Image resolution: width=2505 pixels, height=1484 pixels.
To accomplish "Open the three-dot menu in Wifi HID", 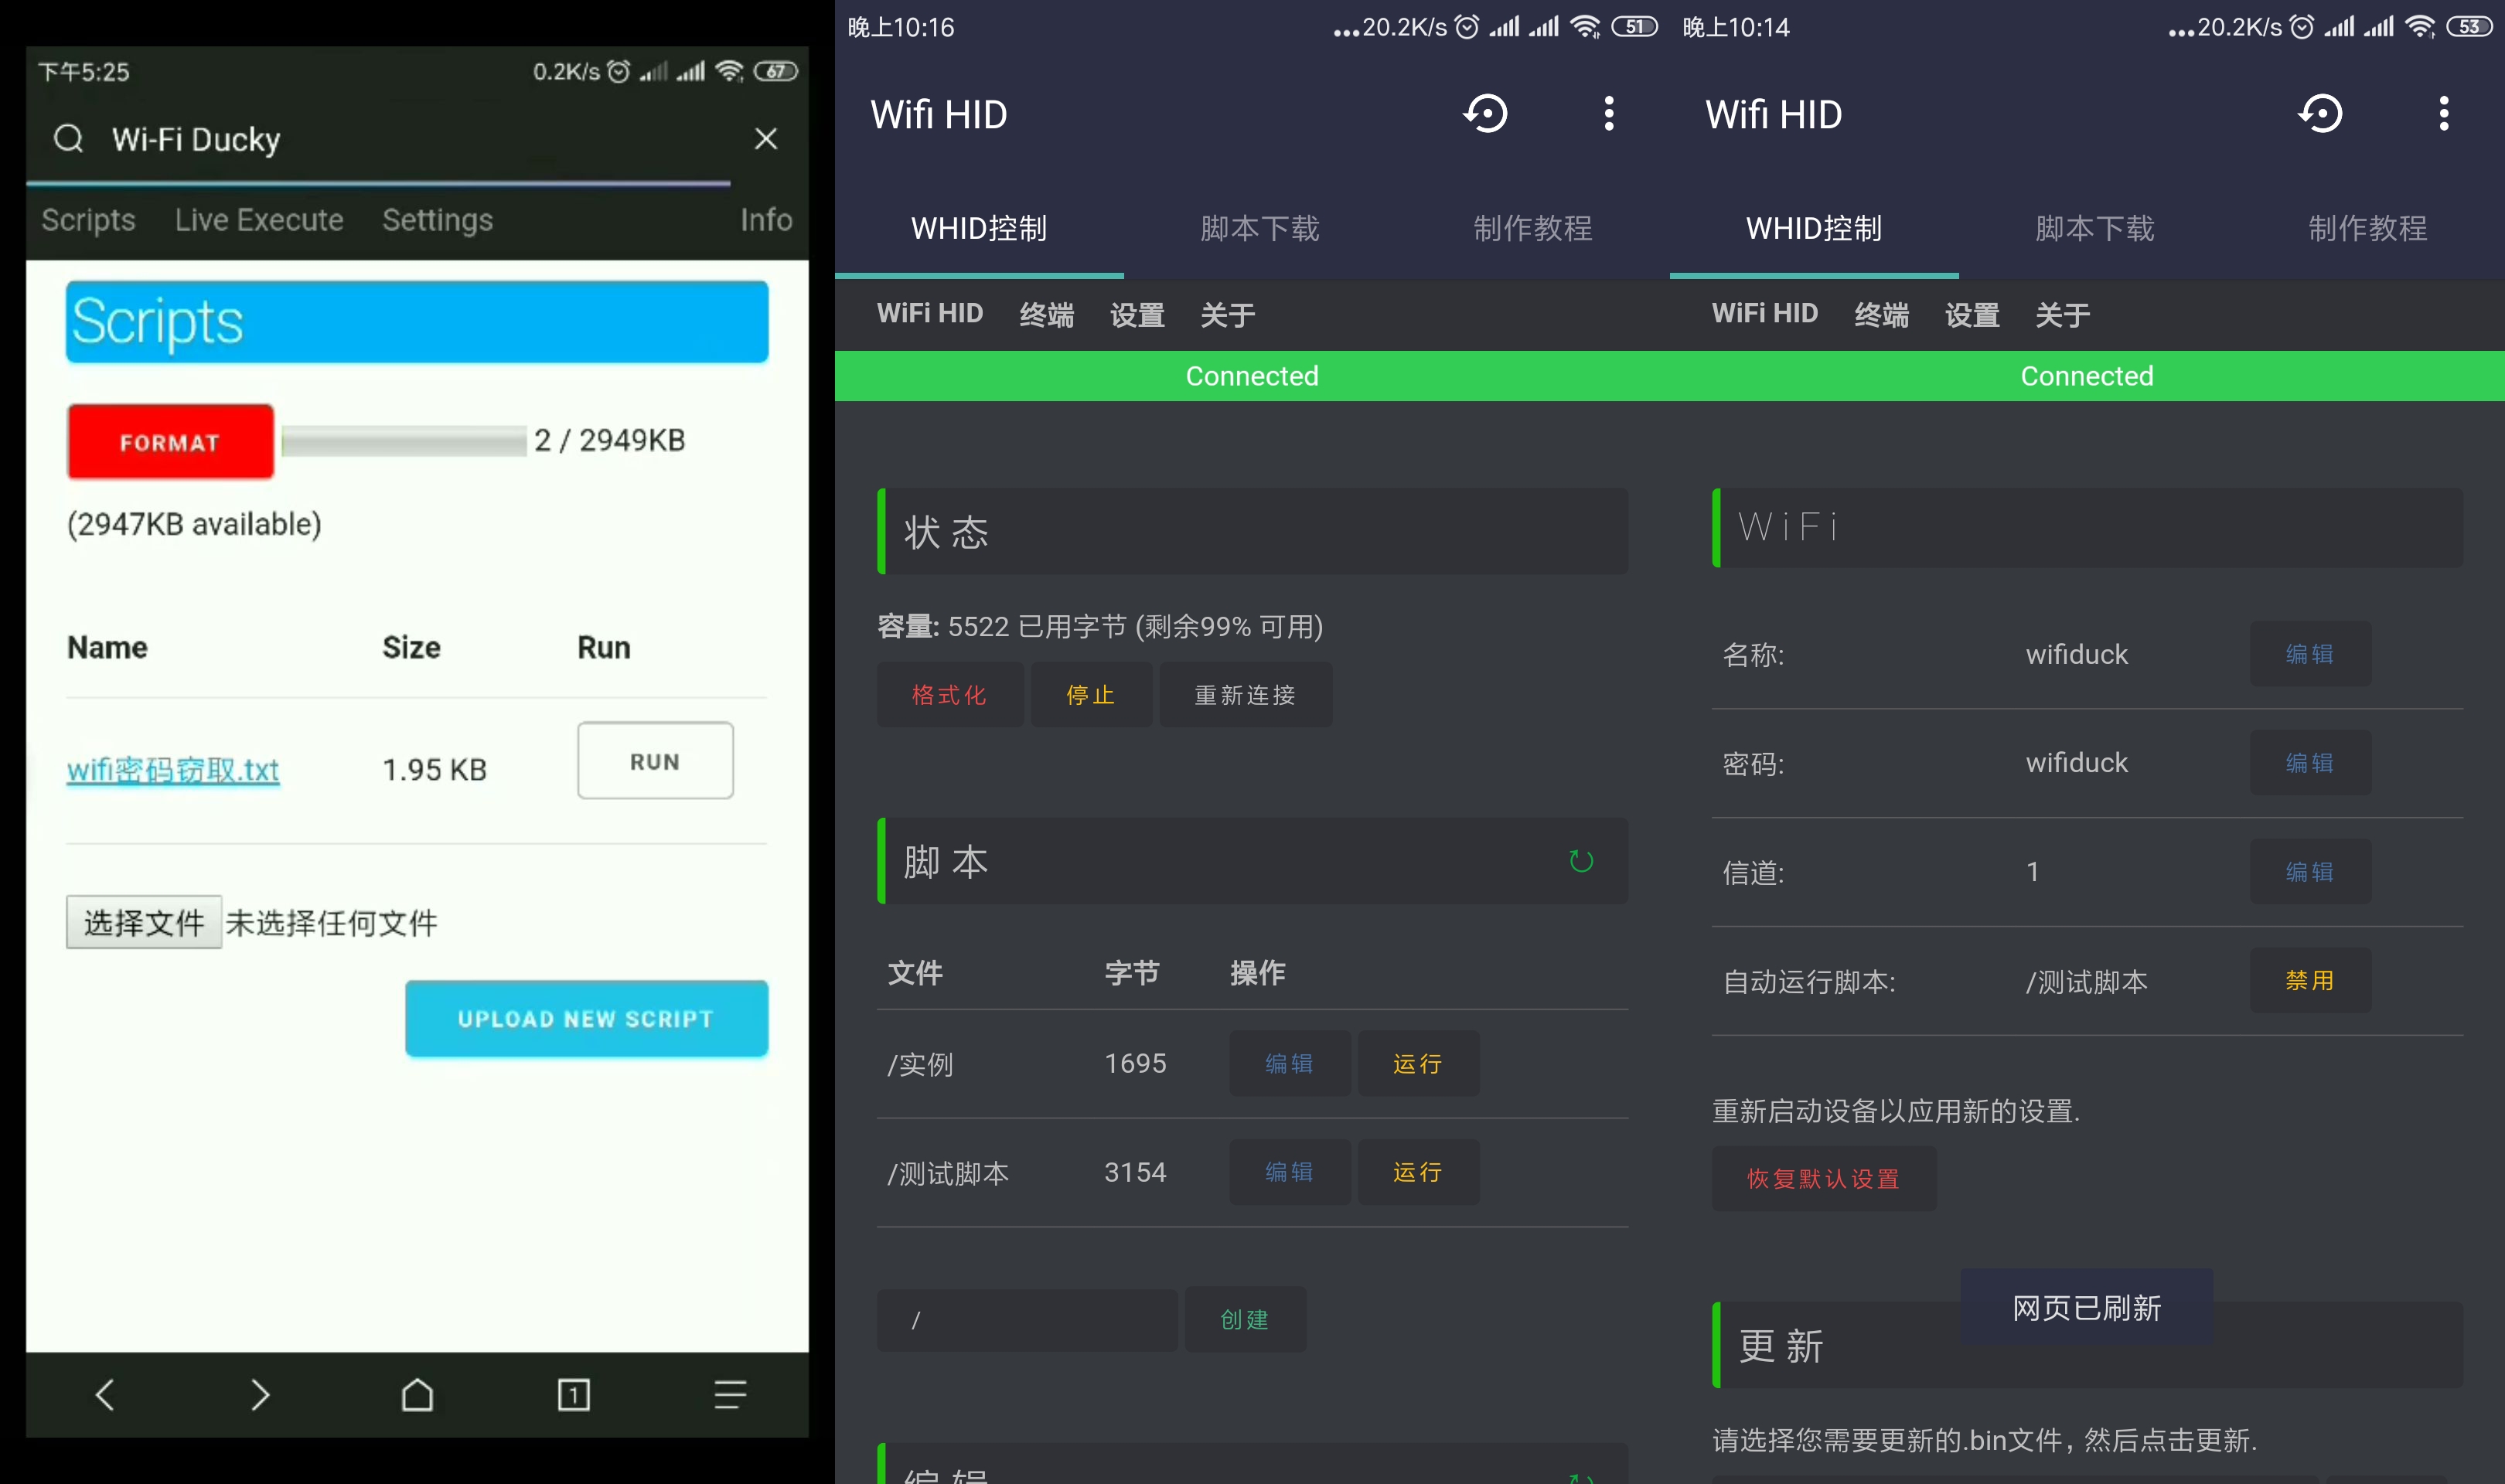I will (x=1607, y=113).
